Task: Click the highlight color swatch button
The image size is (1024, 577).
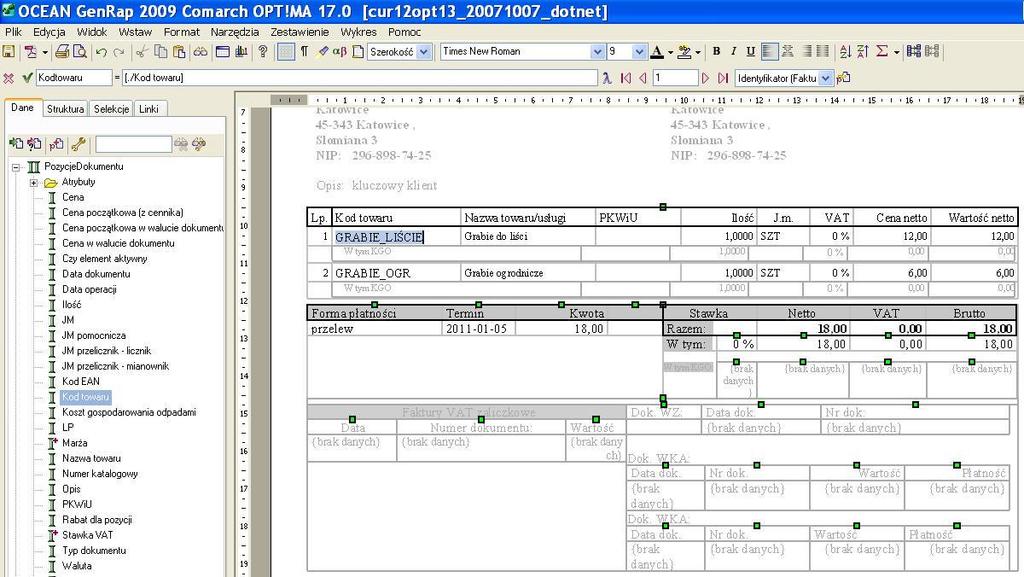Action: [684, 52]
